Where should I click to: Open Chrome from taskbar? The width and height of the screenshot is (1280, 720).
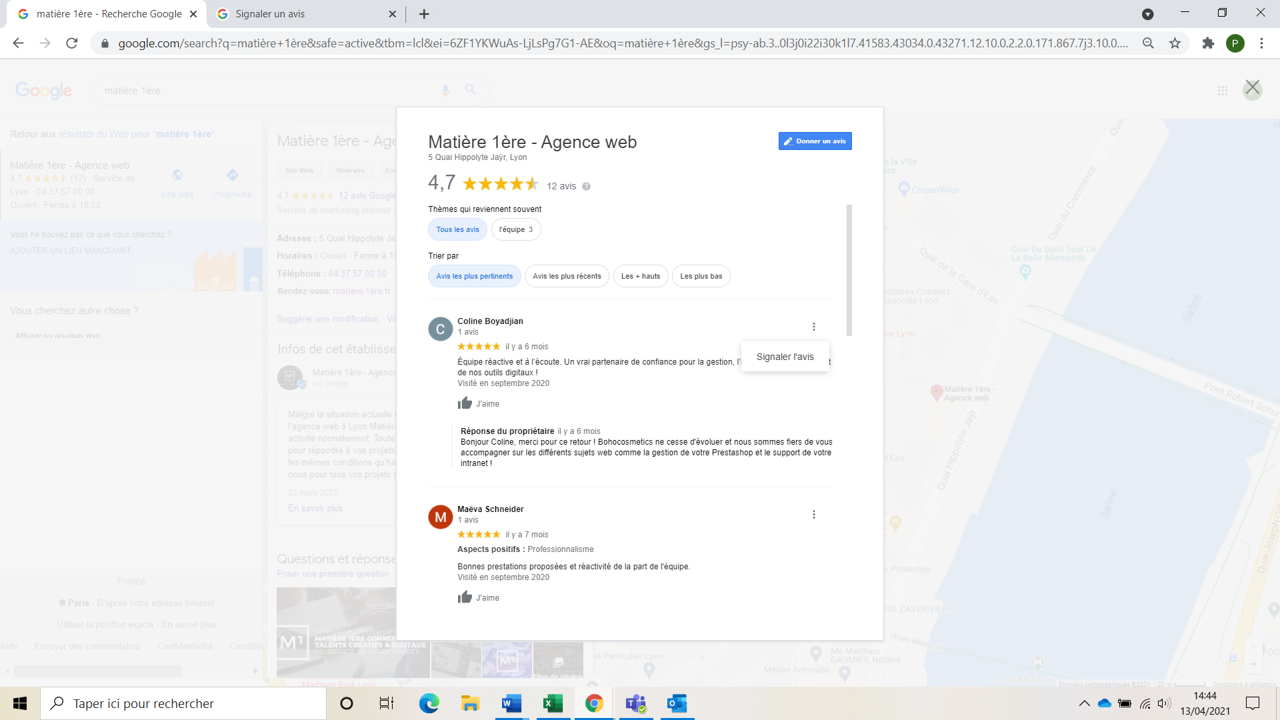pyautogui.click(x=594, y=703)
